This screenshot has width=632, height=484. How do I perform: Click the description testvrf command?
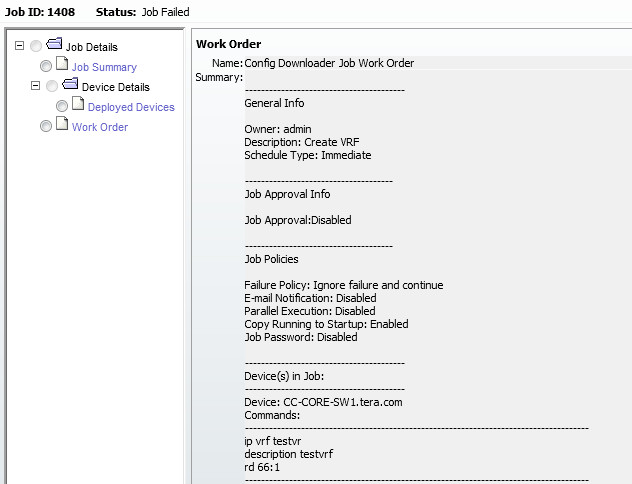tap(289, 454)
